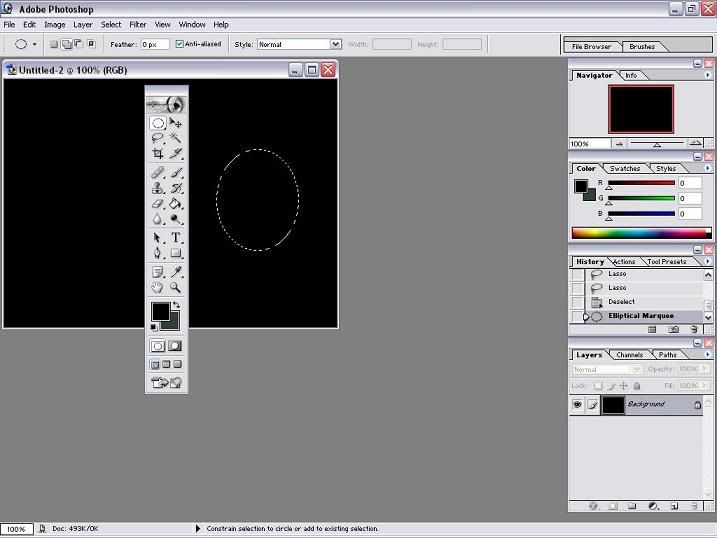Switch to the Channels tab
This screenshot has height=538, width=717.
(x=629, y=355)
